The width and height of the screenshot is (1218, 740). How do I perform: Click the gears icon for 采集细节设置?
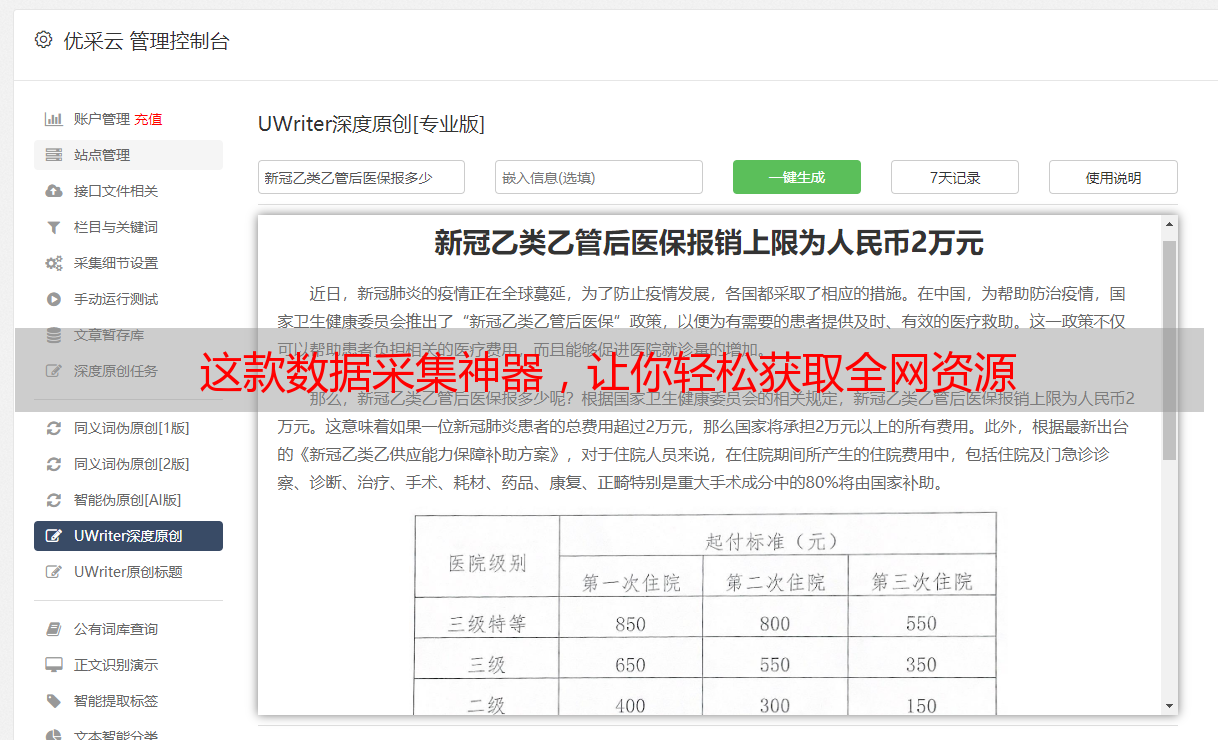click(x=53, y=263)
